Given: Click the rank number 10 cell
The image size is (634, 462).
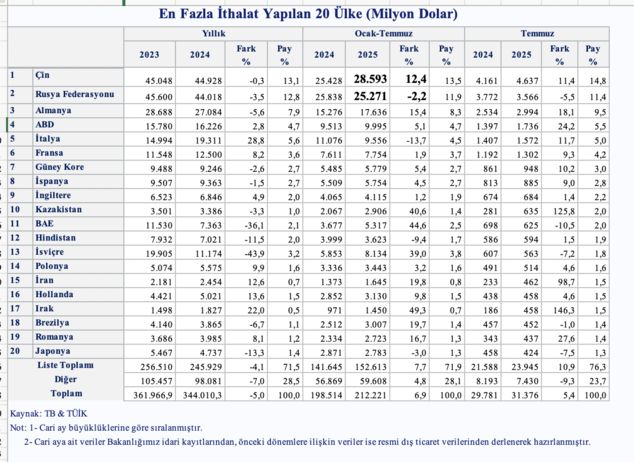Looking at the screenshot, I should tap(20, 209).
